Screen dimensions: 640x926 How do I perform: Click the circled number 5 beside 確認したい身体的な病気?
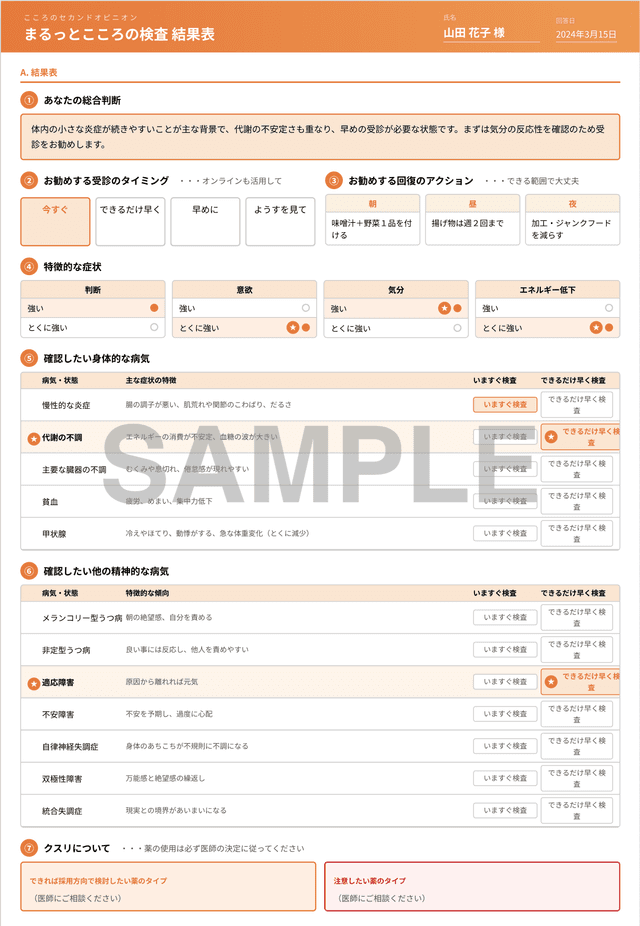click(29, 358)
